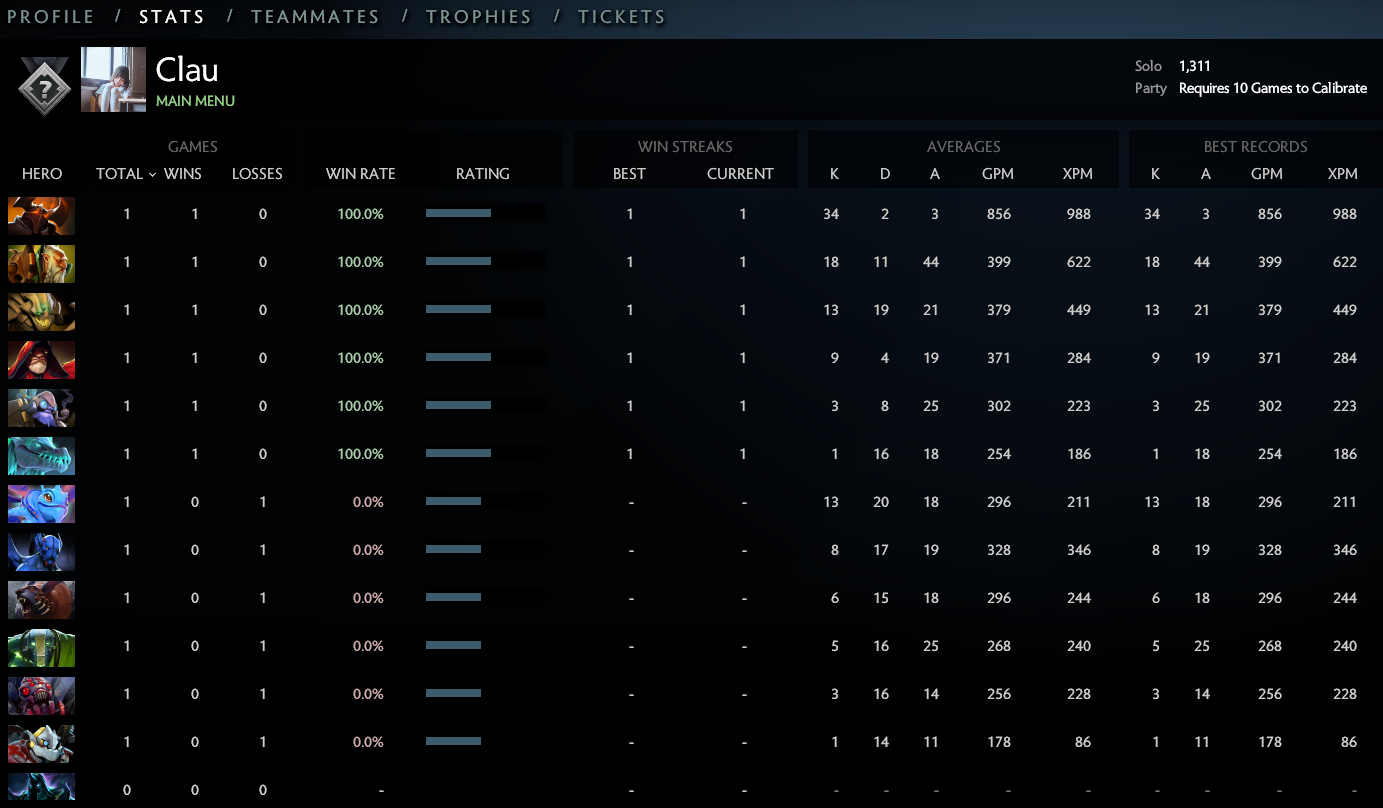This screenshot has height=808, width=1383.
Task: Click Clau's profile avatar picture
Action: (113, 79)
